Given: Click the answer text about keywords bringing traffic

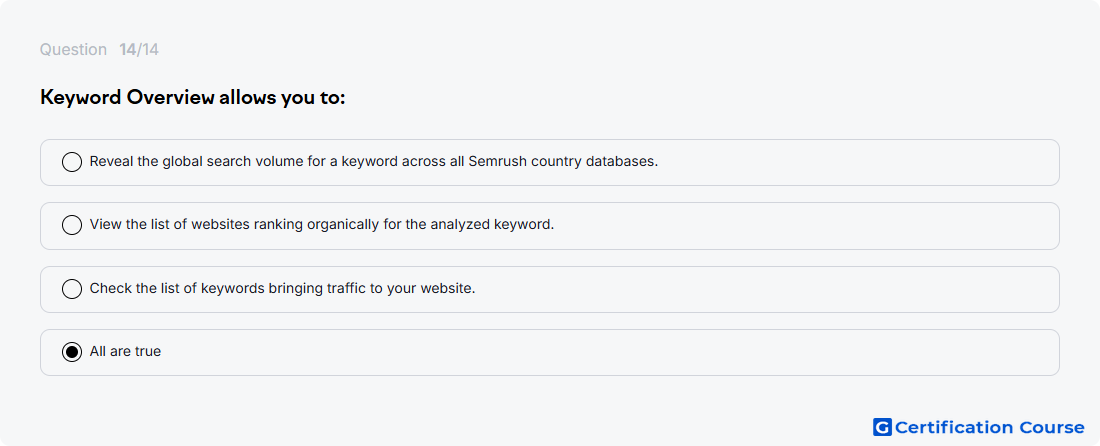Looking at the screenshot, I should pyautogui.click(x=283, y=288).
